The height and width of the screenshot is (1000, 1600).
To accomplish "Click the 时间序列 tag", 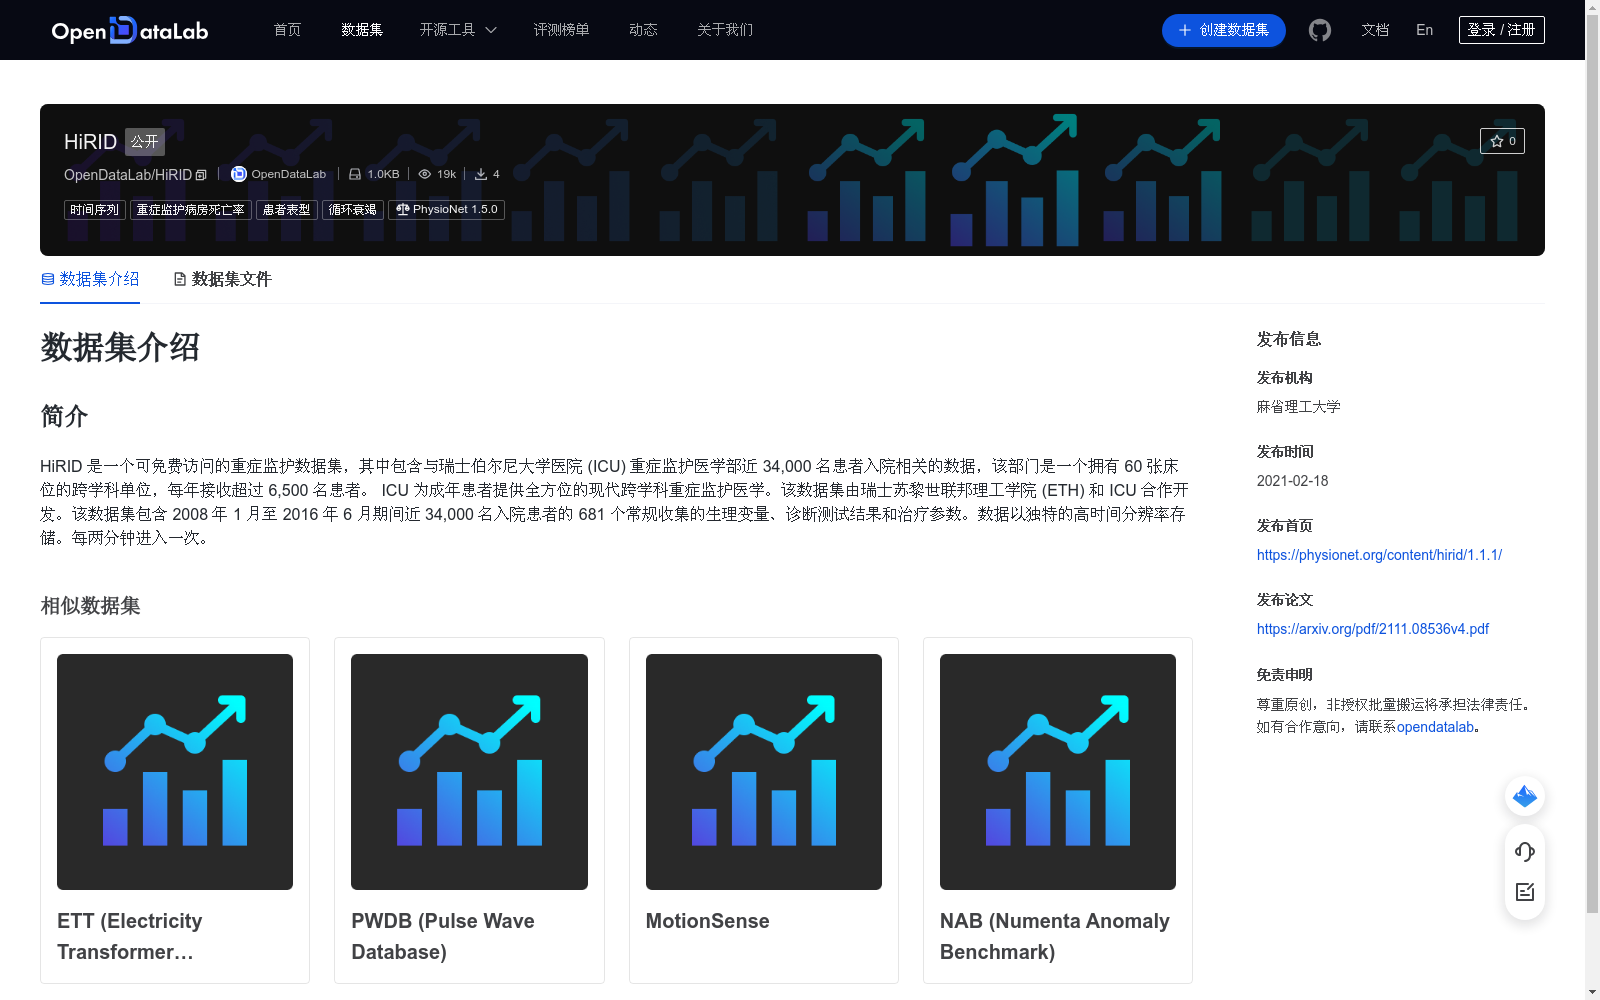I will click(95, 210).
